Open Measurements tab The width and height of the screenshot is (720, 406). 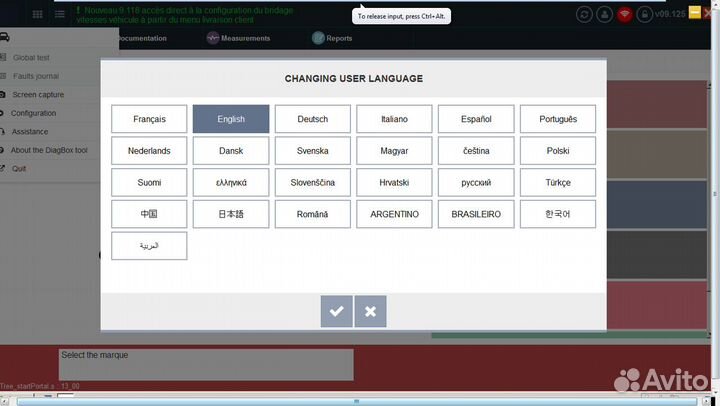238,38
